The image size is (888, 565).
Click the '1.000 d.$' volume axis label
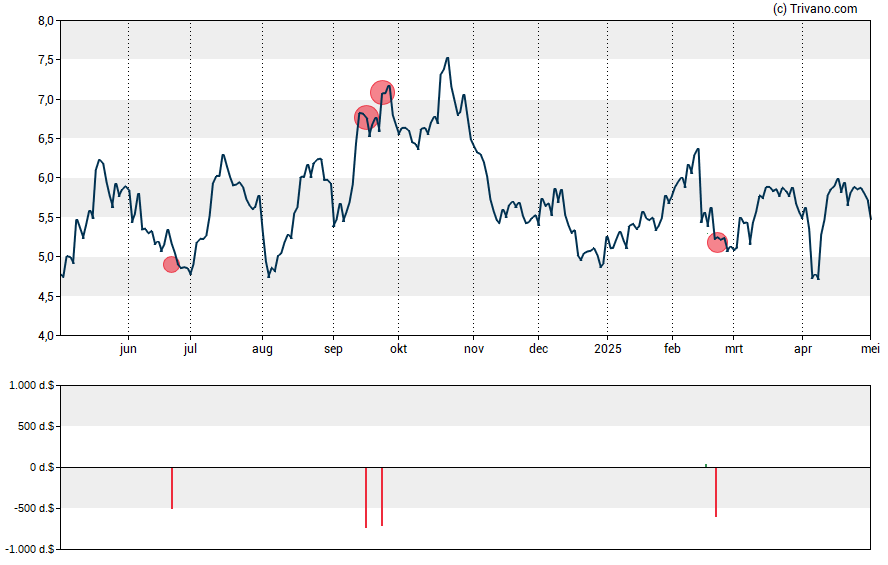click(32, 386)
